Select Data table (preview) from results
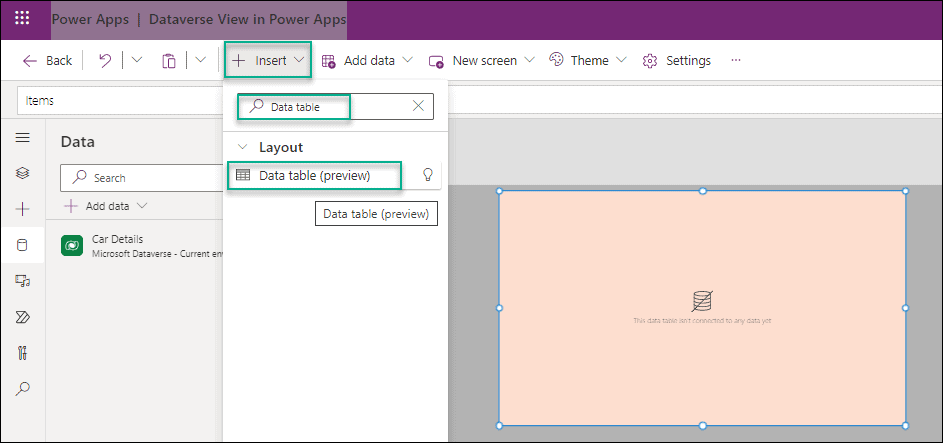Screen dimensions: 943x443 click(314, 176)
